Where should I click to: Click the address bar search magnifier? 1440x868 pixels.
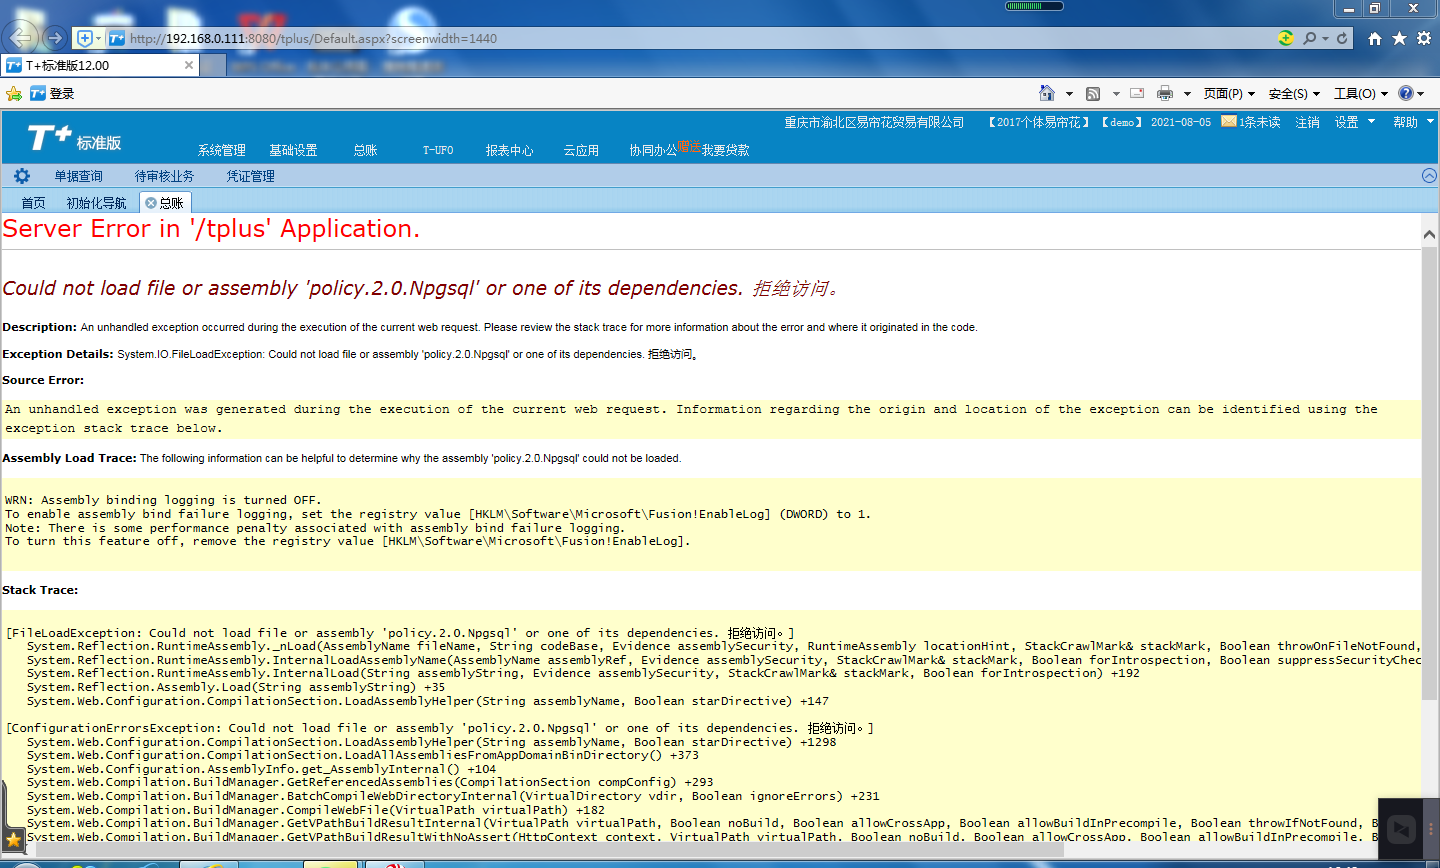point(1309,38)
